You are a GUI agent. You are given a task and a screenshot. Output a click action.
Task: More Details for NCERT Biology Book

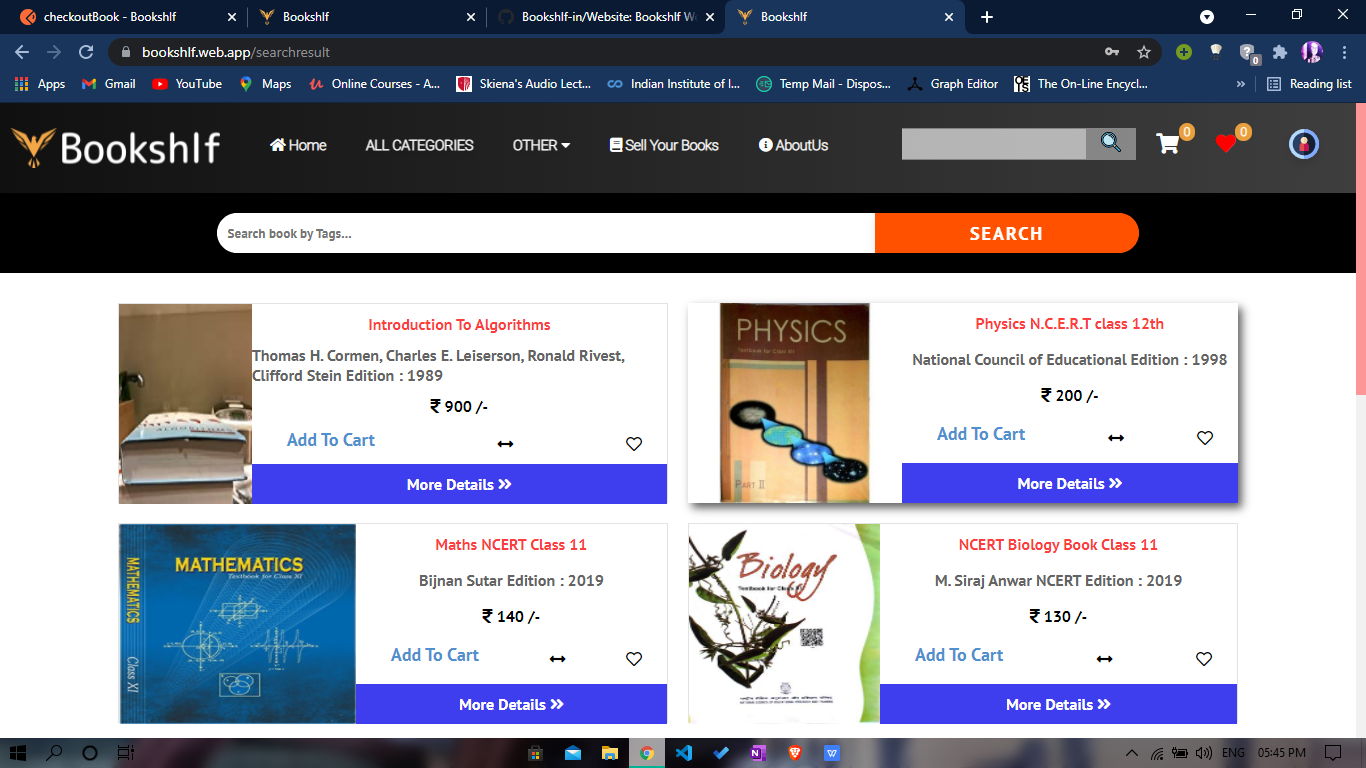(x=1058, y=704)
